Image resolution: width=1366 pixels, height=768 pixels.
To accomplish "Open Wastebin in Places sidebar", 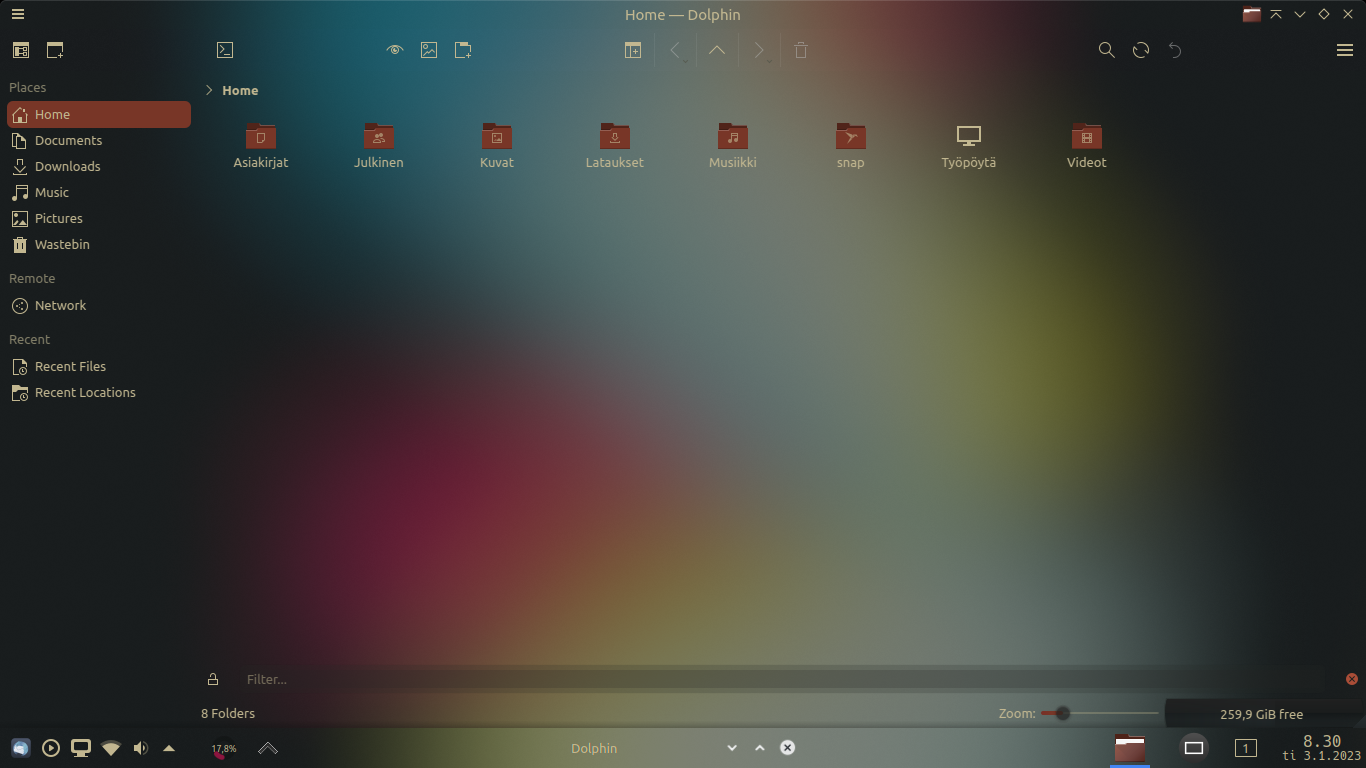I will tap(99, 244).
